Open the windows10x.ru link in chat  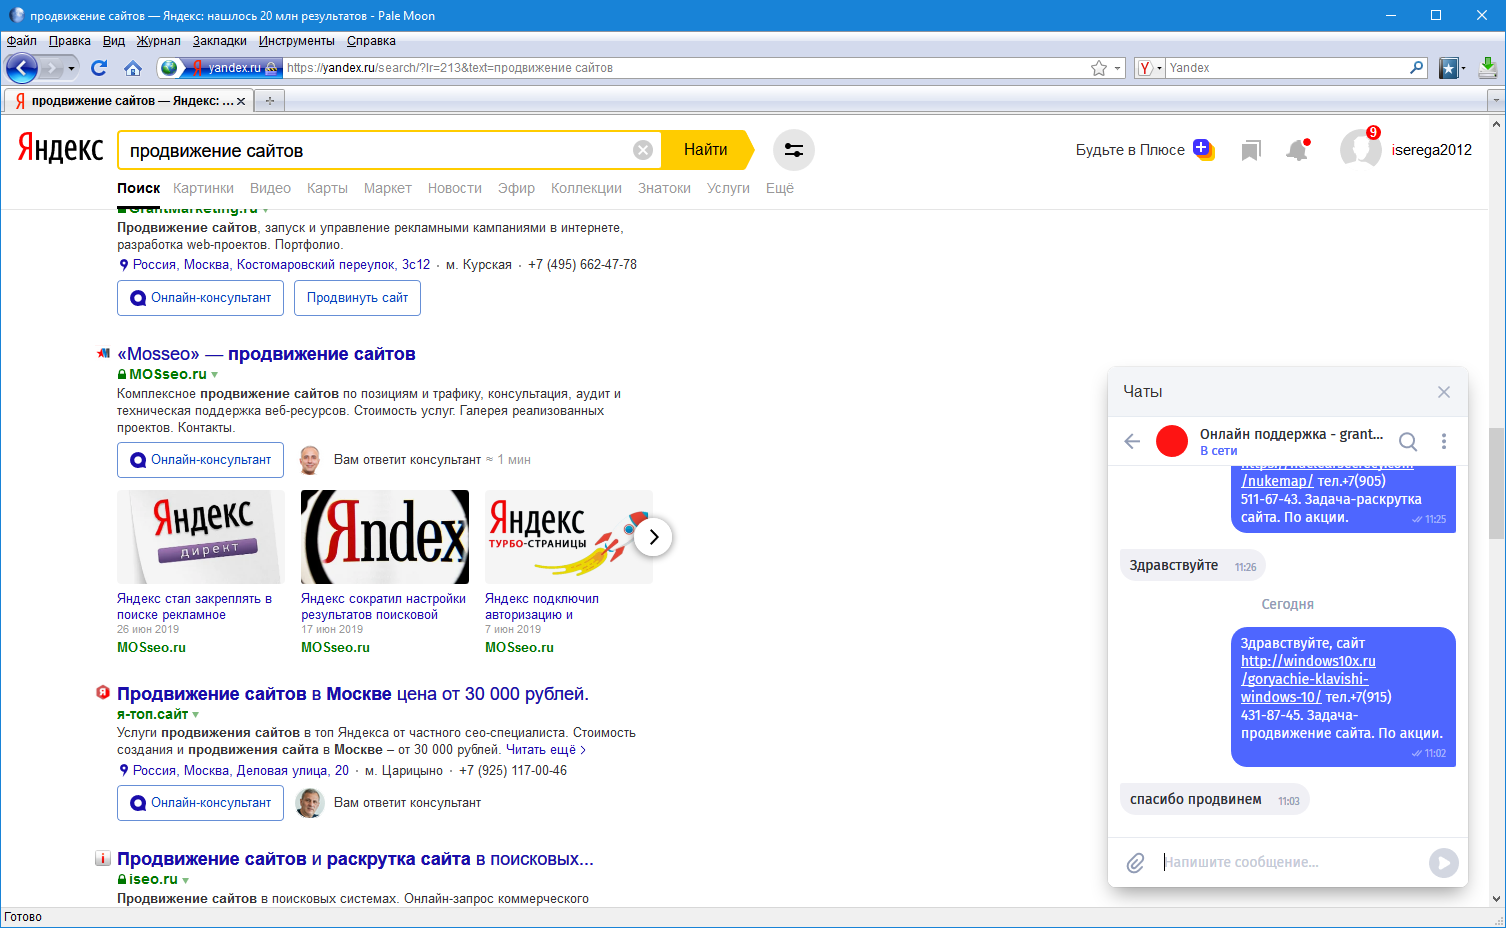pos(1308,679)
